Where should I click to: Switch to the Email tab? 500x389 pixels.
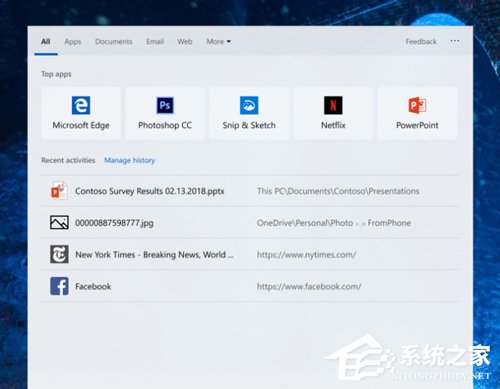pyautogui.click(x=155, y=42)
